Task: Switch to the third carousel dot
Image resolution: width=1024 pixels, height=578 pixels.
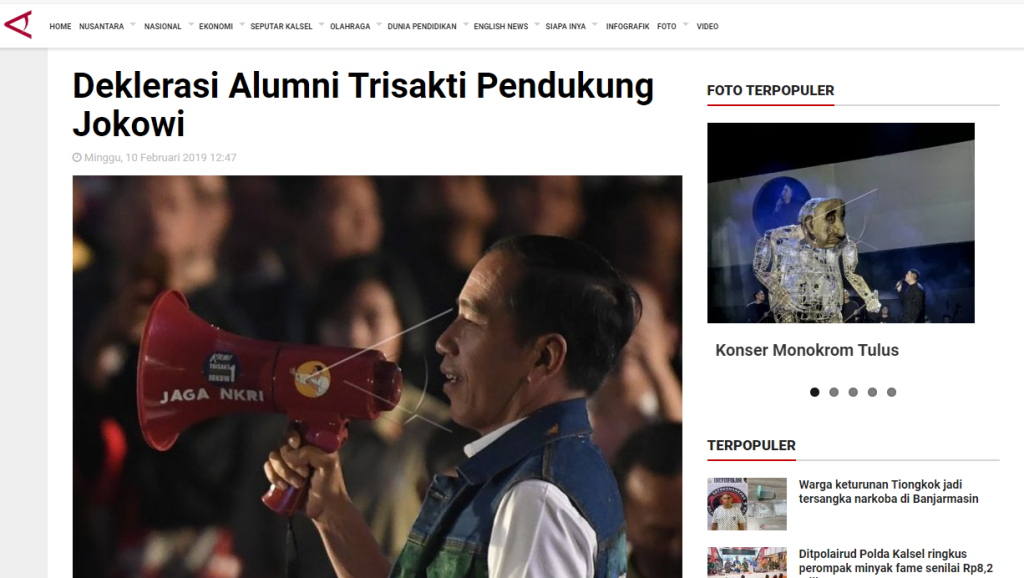Action: (x=853, y=392)
